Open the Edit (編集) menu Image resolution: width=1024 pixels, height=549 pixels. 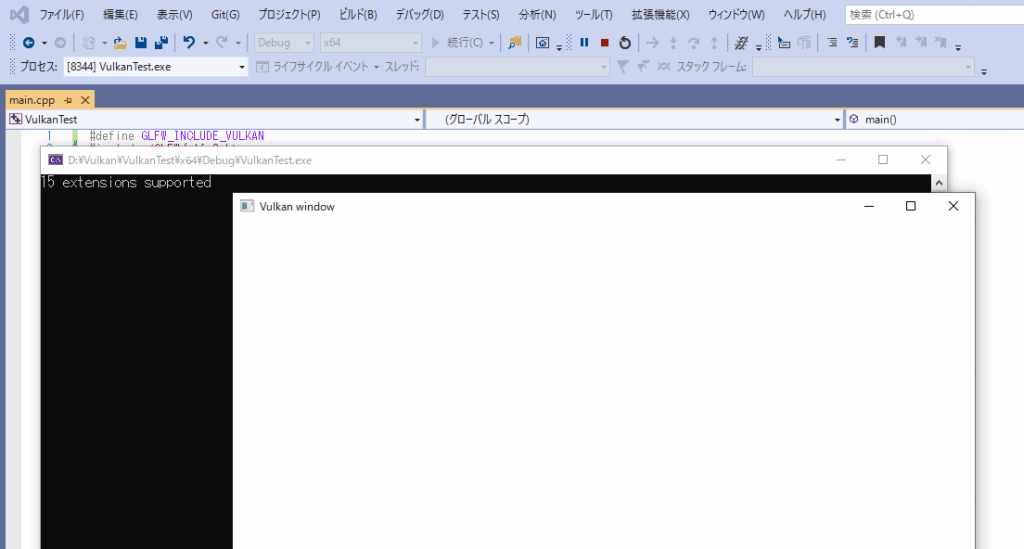[x=120, y=14]
